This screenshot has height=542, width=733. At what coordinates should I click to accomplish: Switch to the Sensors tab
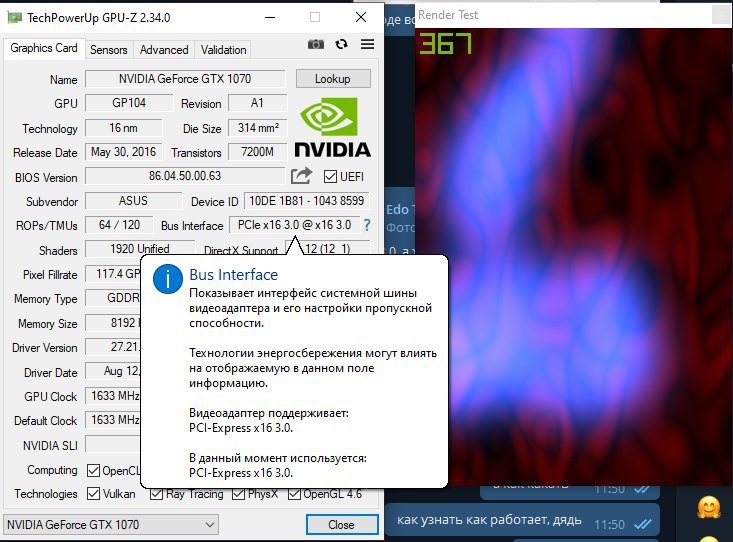coord(108,50)
